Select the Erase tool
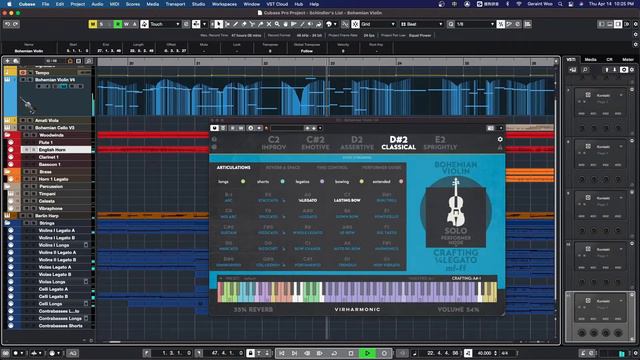Screen dimensions: 640x360 tap(244, 24)
